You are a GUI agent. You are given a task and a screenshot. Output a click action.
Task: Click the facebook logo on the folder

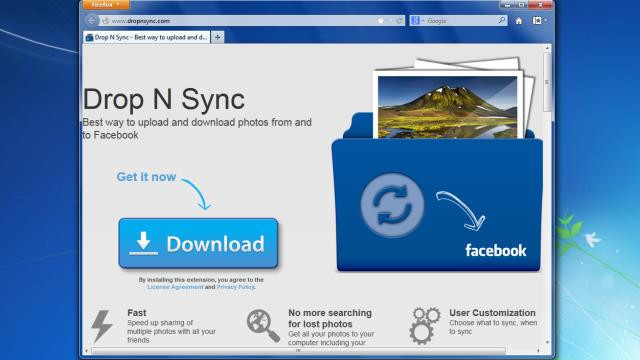coord(496,250)
